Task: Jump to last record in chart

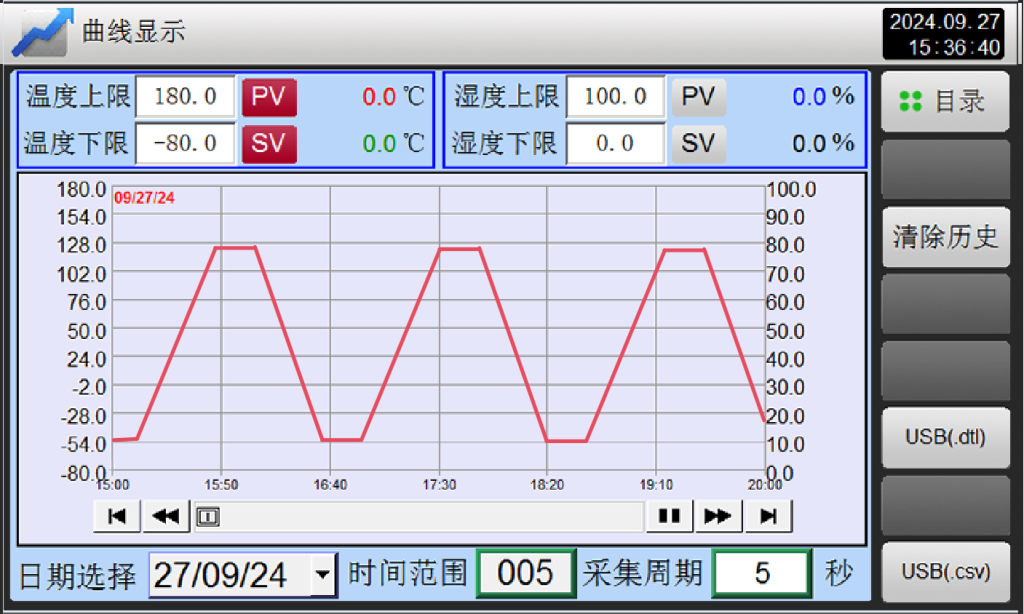Action: tap(767, 516)
